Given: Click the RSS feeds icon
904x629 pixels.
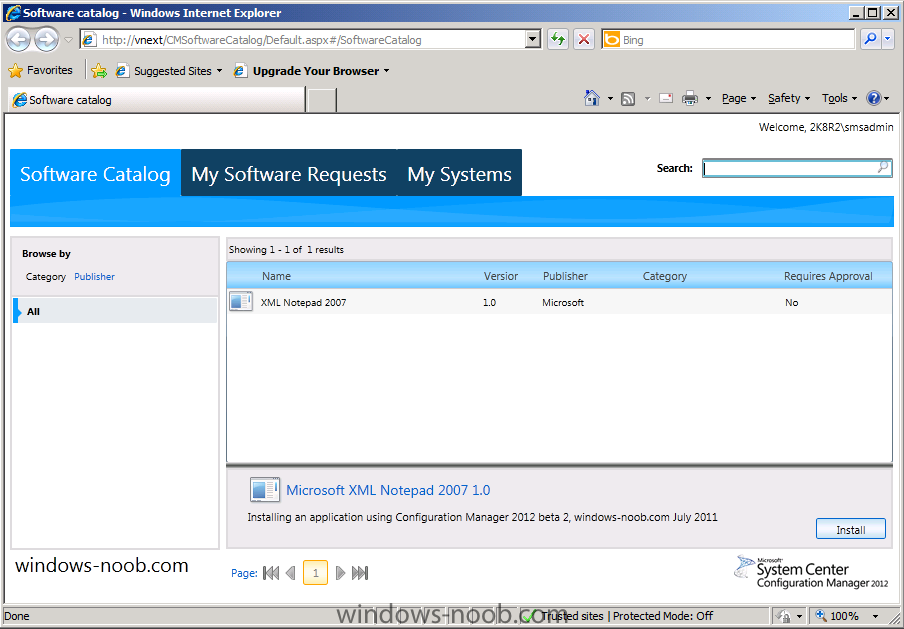Looking at the screenshot, I should [628, 99].
